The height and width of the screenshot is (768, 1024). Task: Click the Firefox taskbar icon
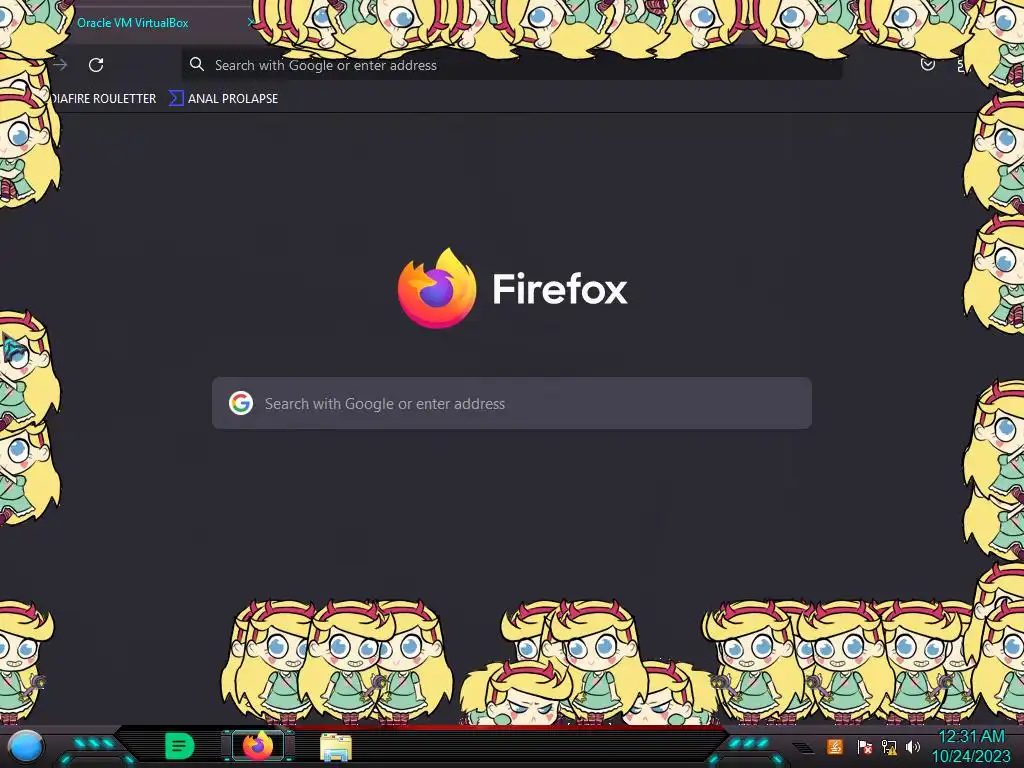[x=258, y=745]
